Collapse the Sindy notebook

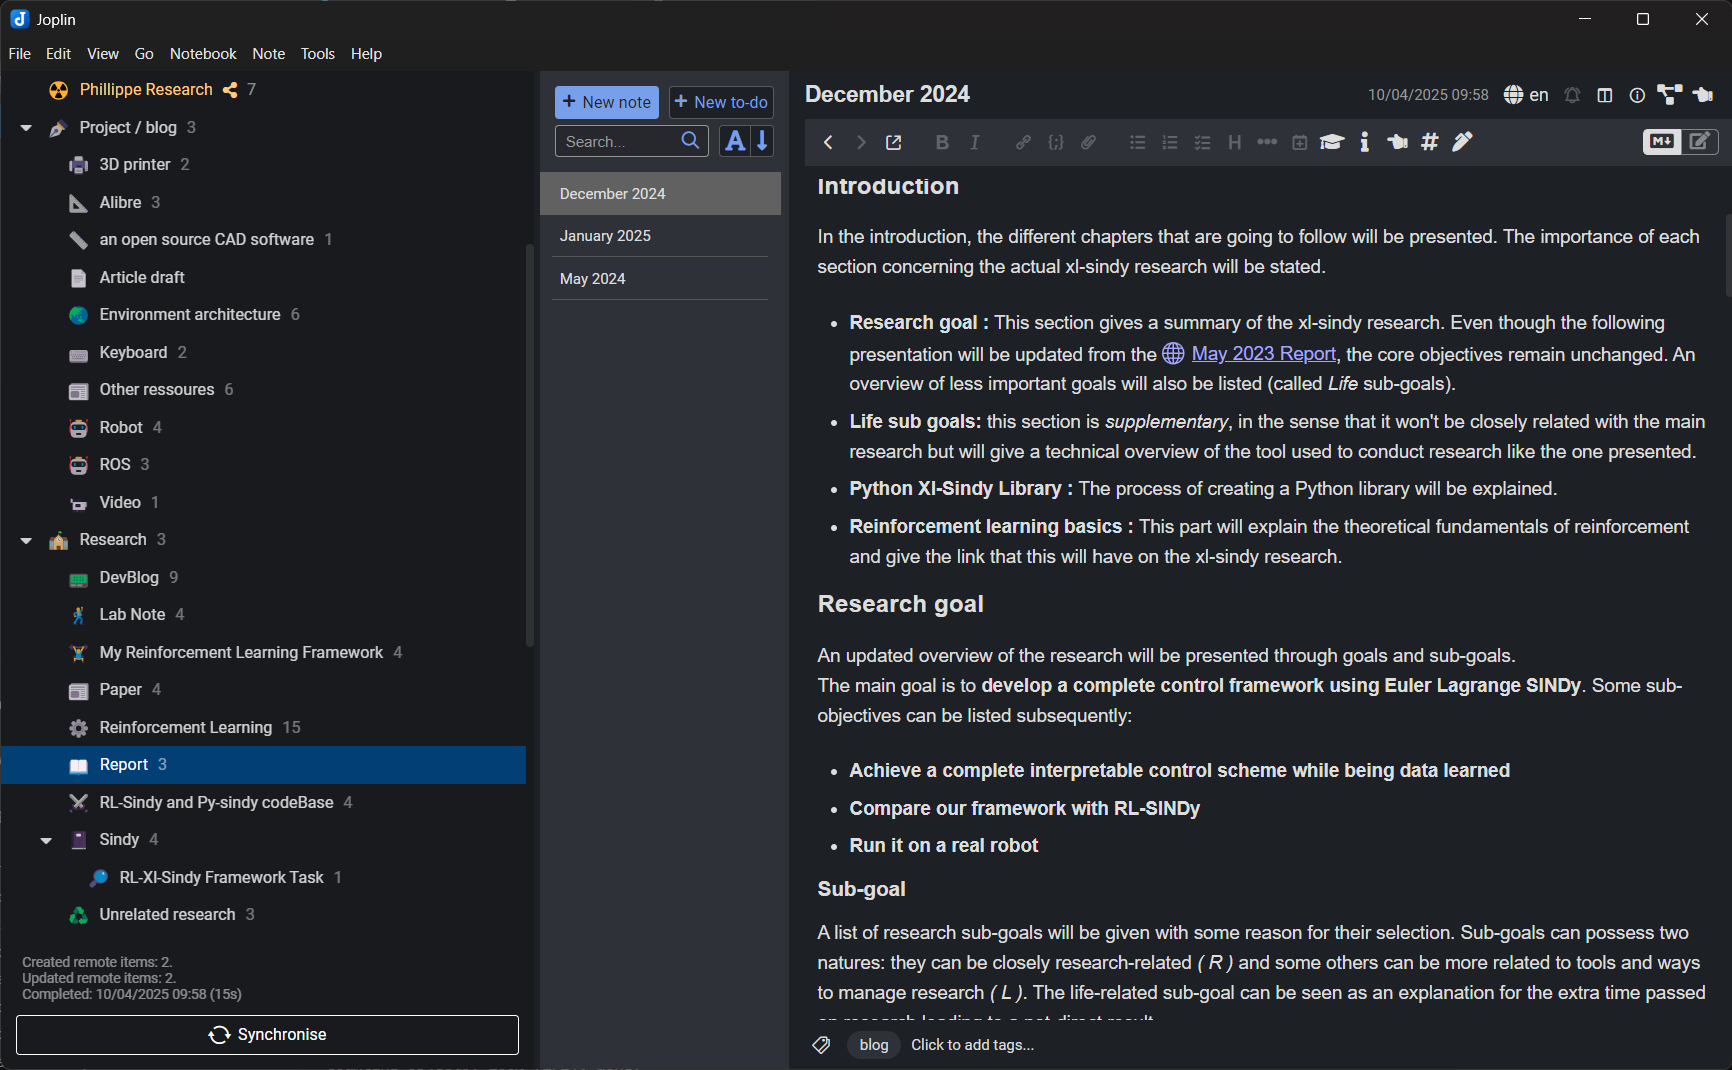point(46,840)
